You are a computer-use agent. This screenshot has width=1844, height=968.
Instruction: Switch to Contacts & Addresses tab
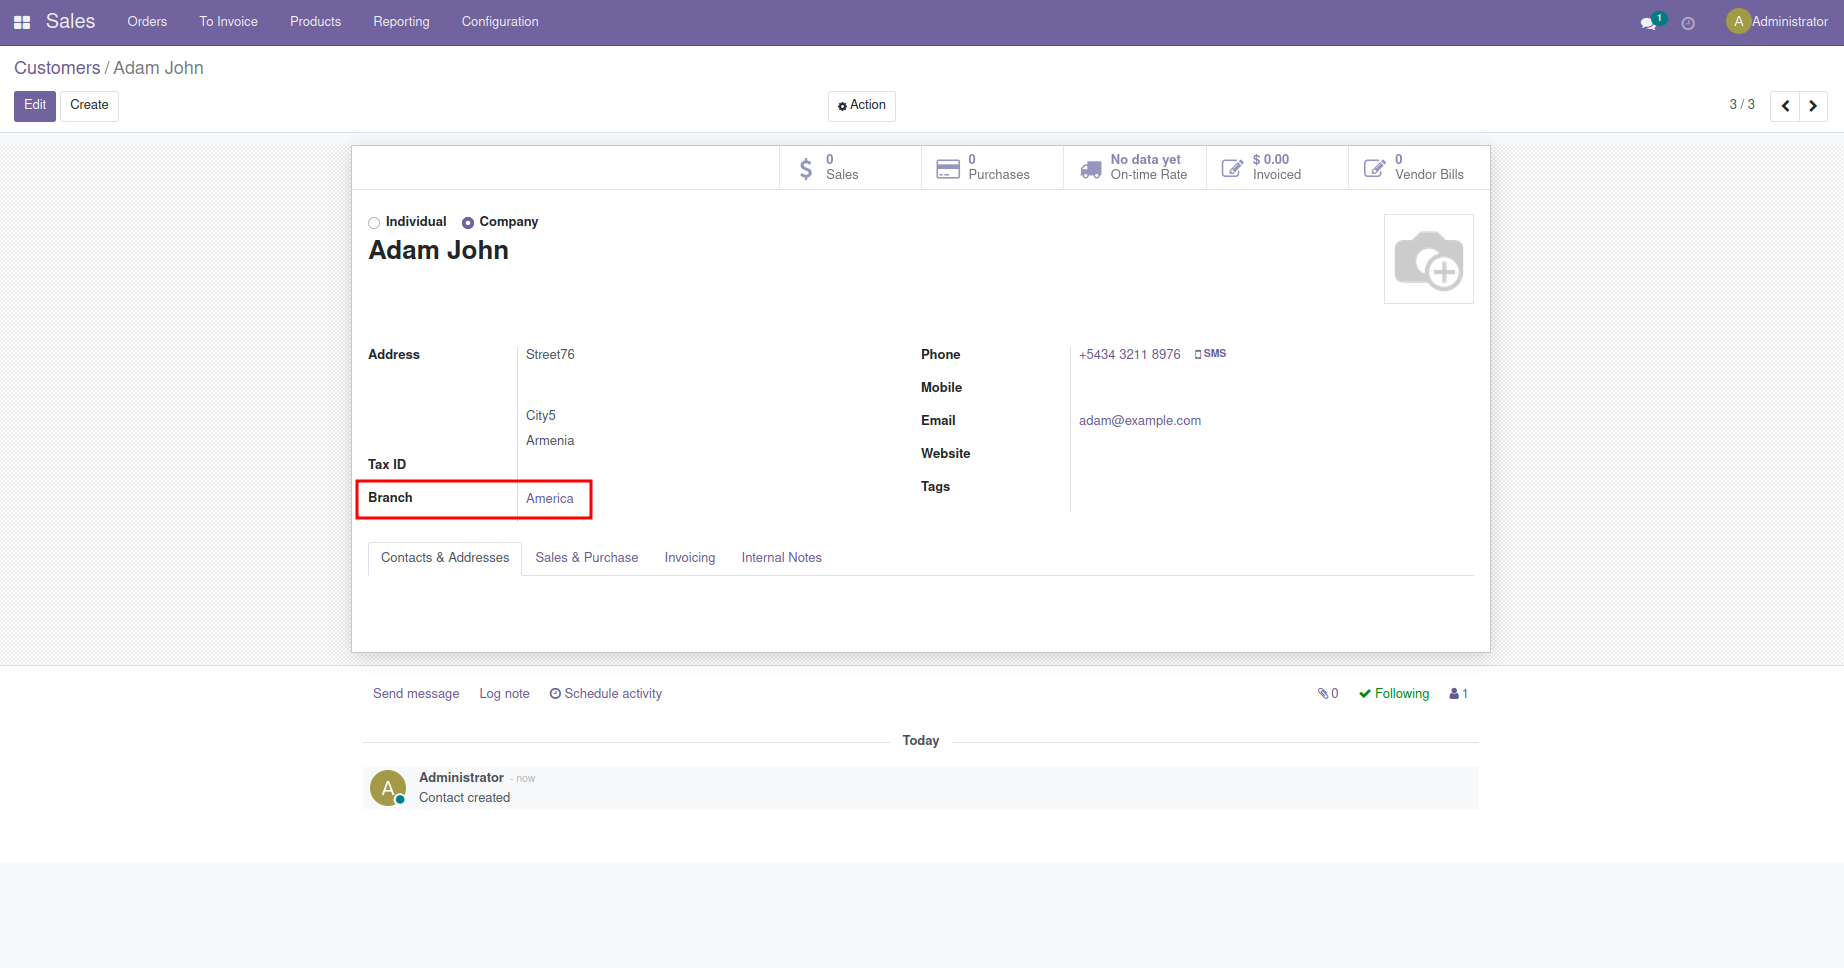(445, 558)
